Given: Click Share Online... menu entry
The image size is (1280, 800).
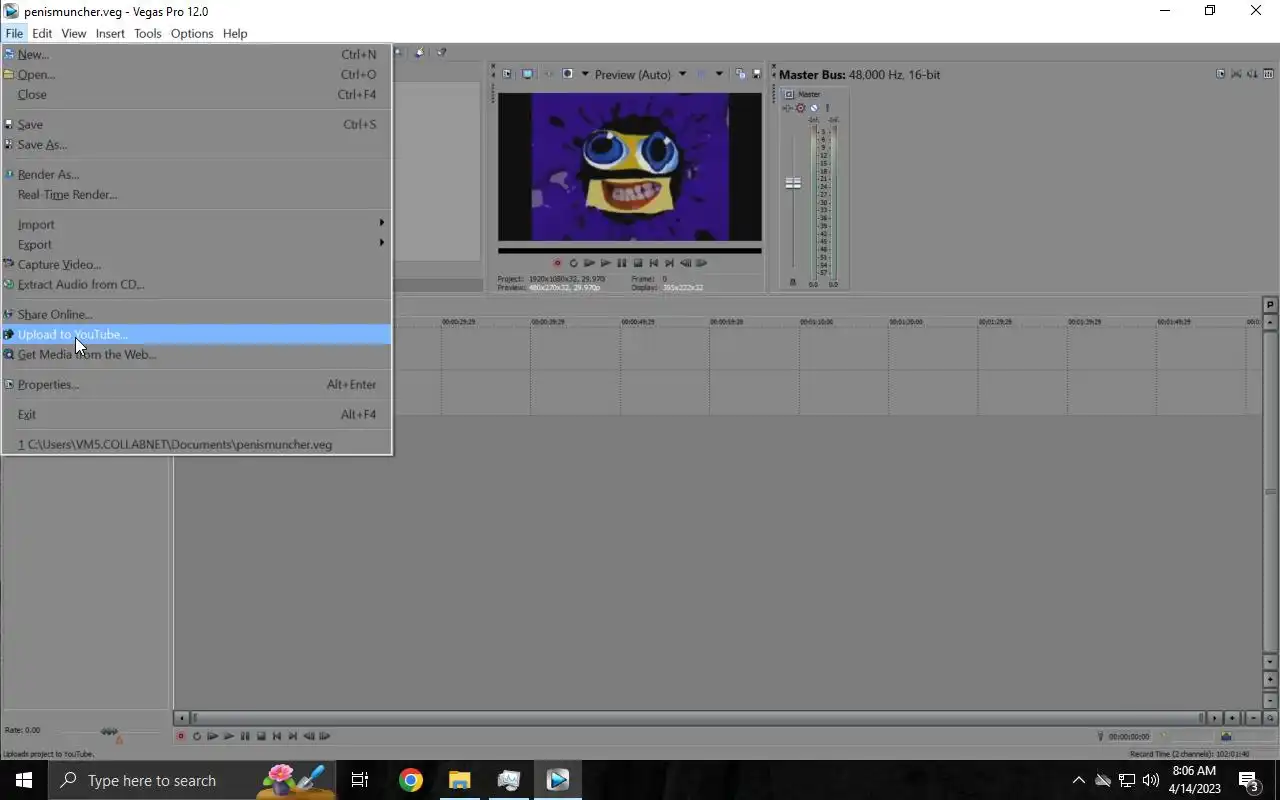Looking at the screenshot, I should click(196, 314).
